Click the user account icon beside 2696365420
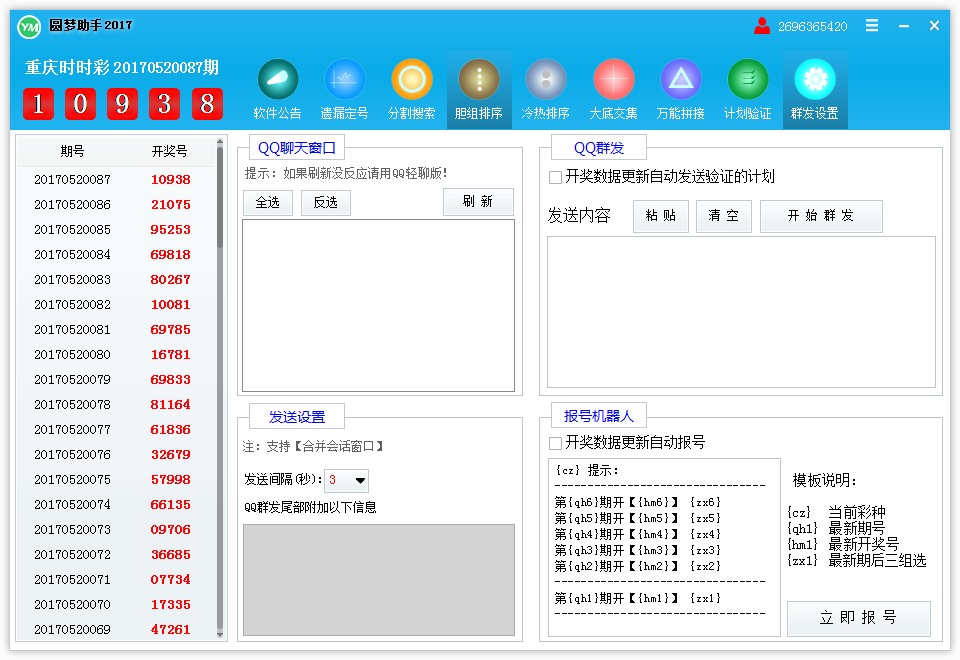The image size is (960, 660). click(760, 26)
